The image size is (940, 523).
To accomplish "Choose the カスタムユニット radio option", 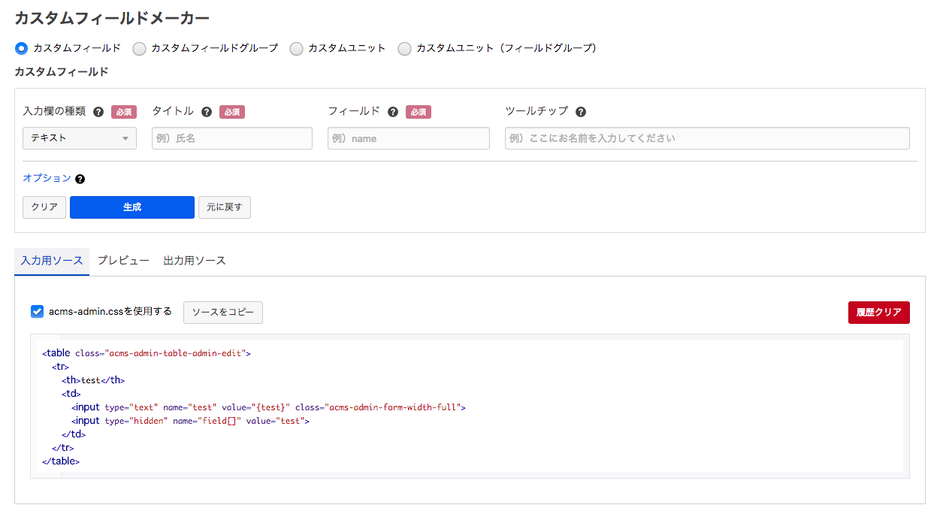I will click(x=297, y=48).
